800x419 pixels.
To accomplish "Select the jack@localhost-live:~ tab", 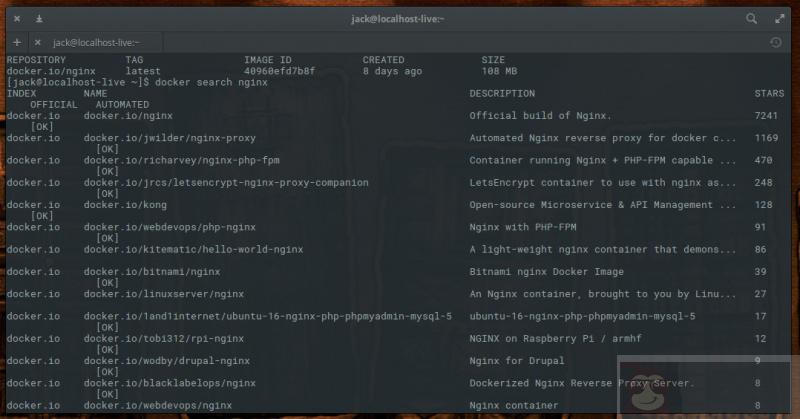I will coord(96,43).
